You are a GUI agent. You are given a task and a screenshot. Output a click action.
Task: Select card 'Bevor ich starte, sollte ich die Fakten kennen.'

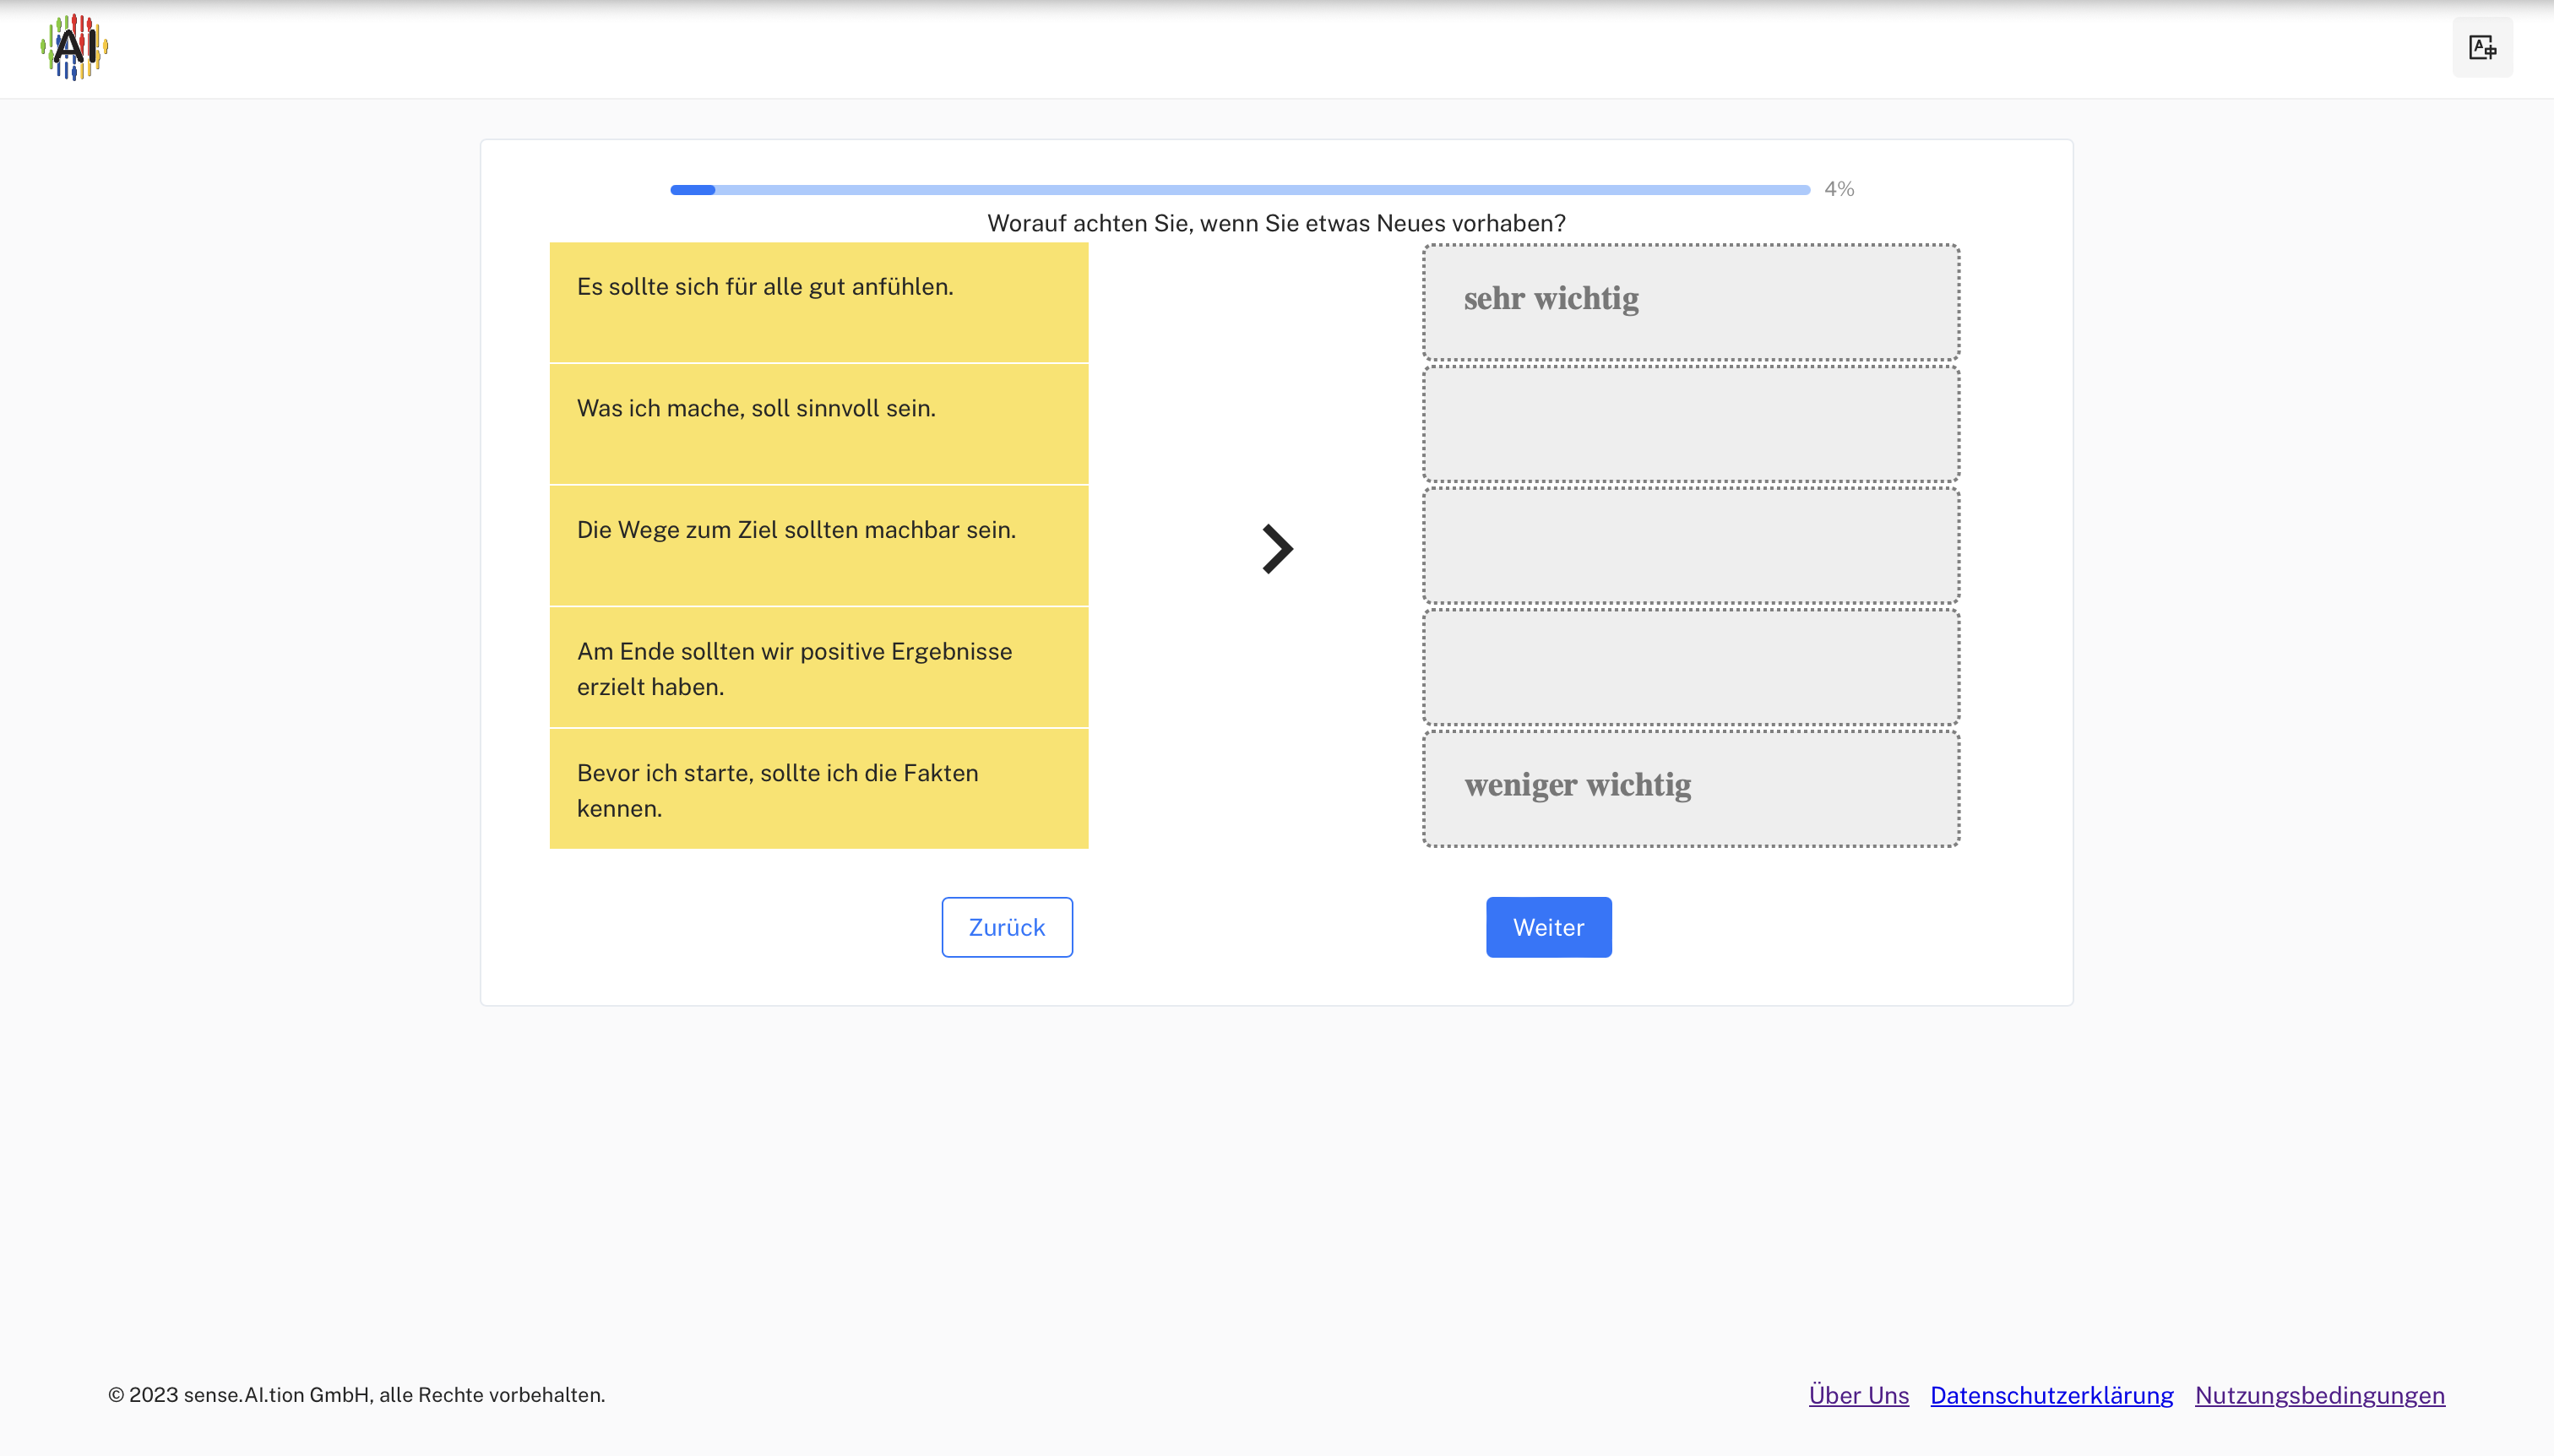pyautogui.click(x=818, y=789)
